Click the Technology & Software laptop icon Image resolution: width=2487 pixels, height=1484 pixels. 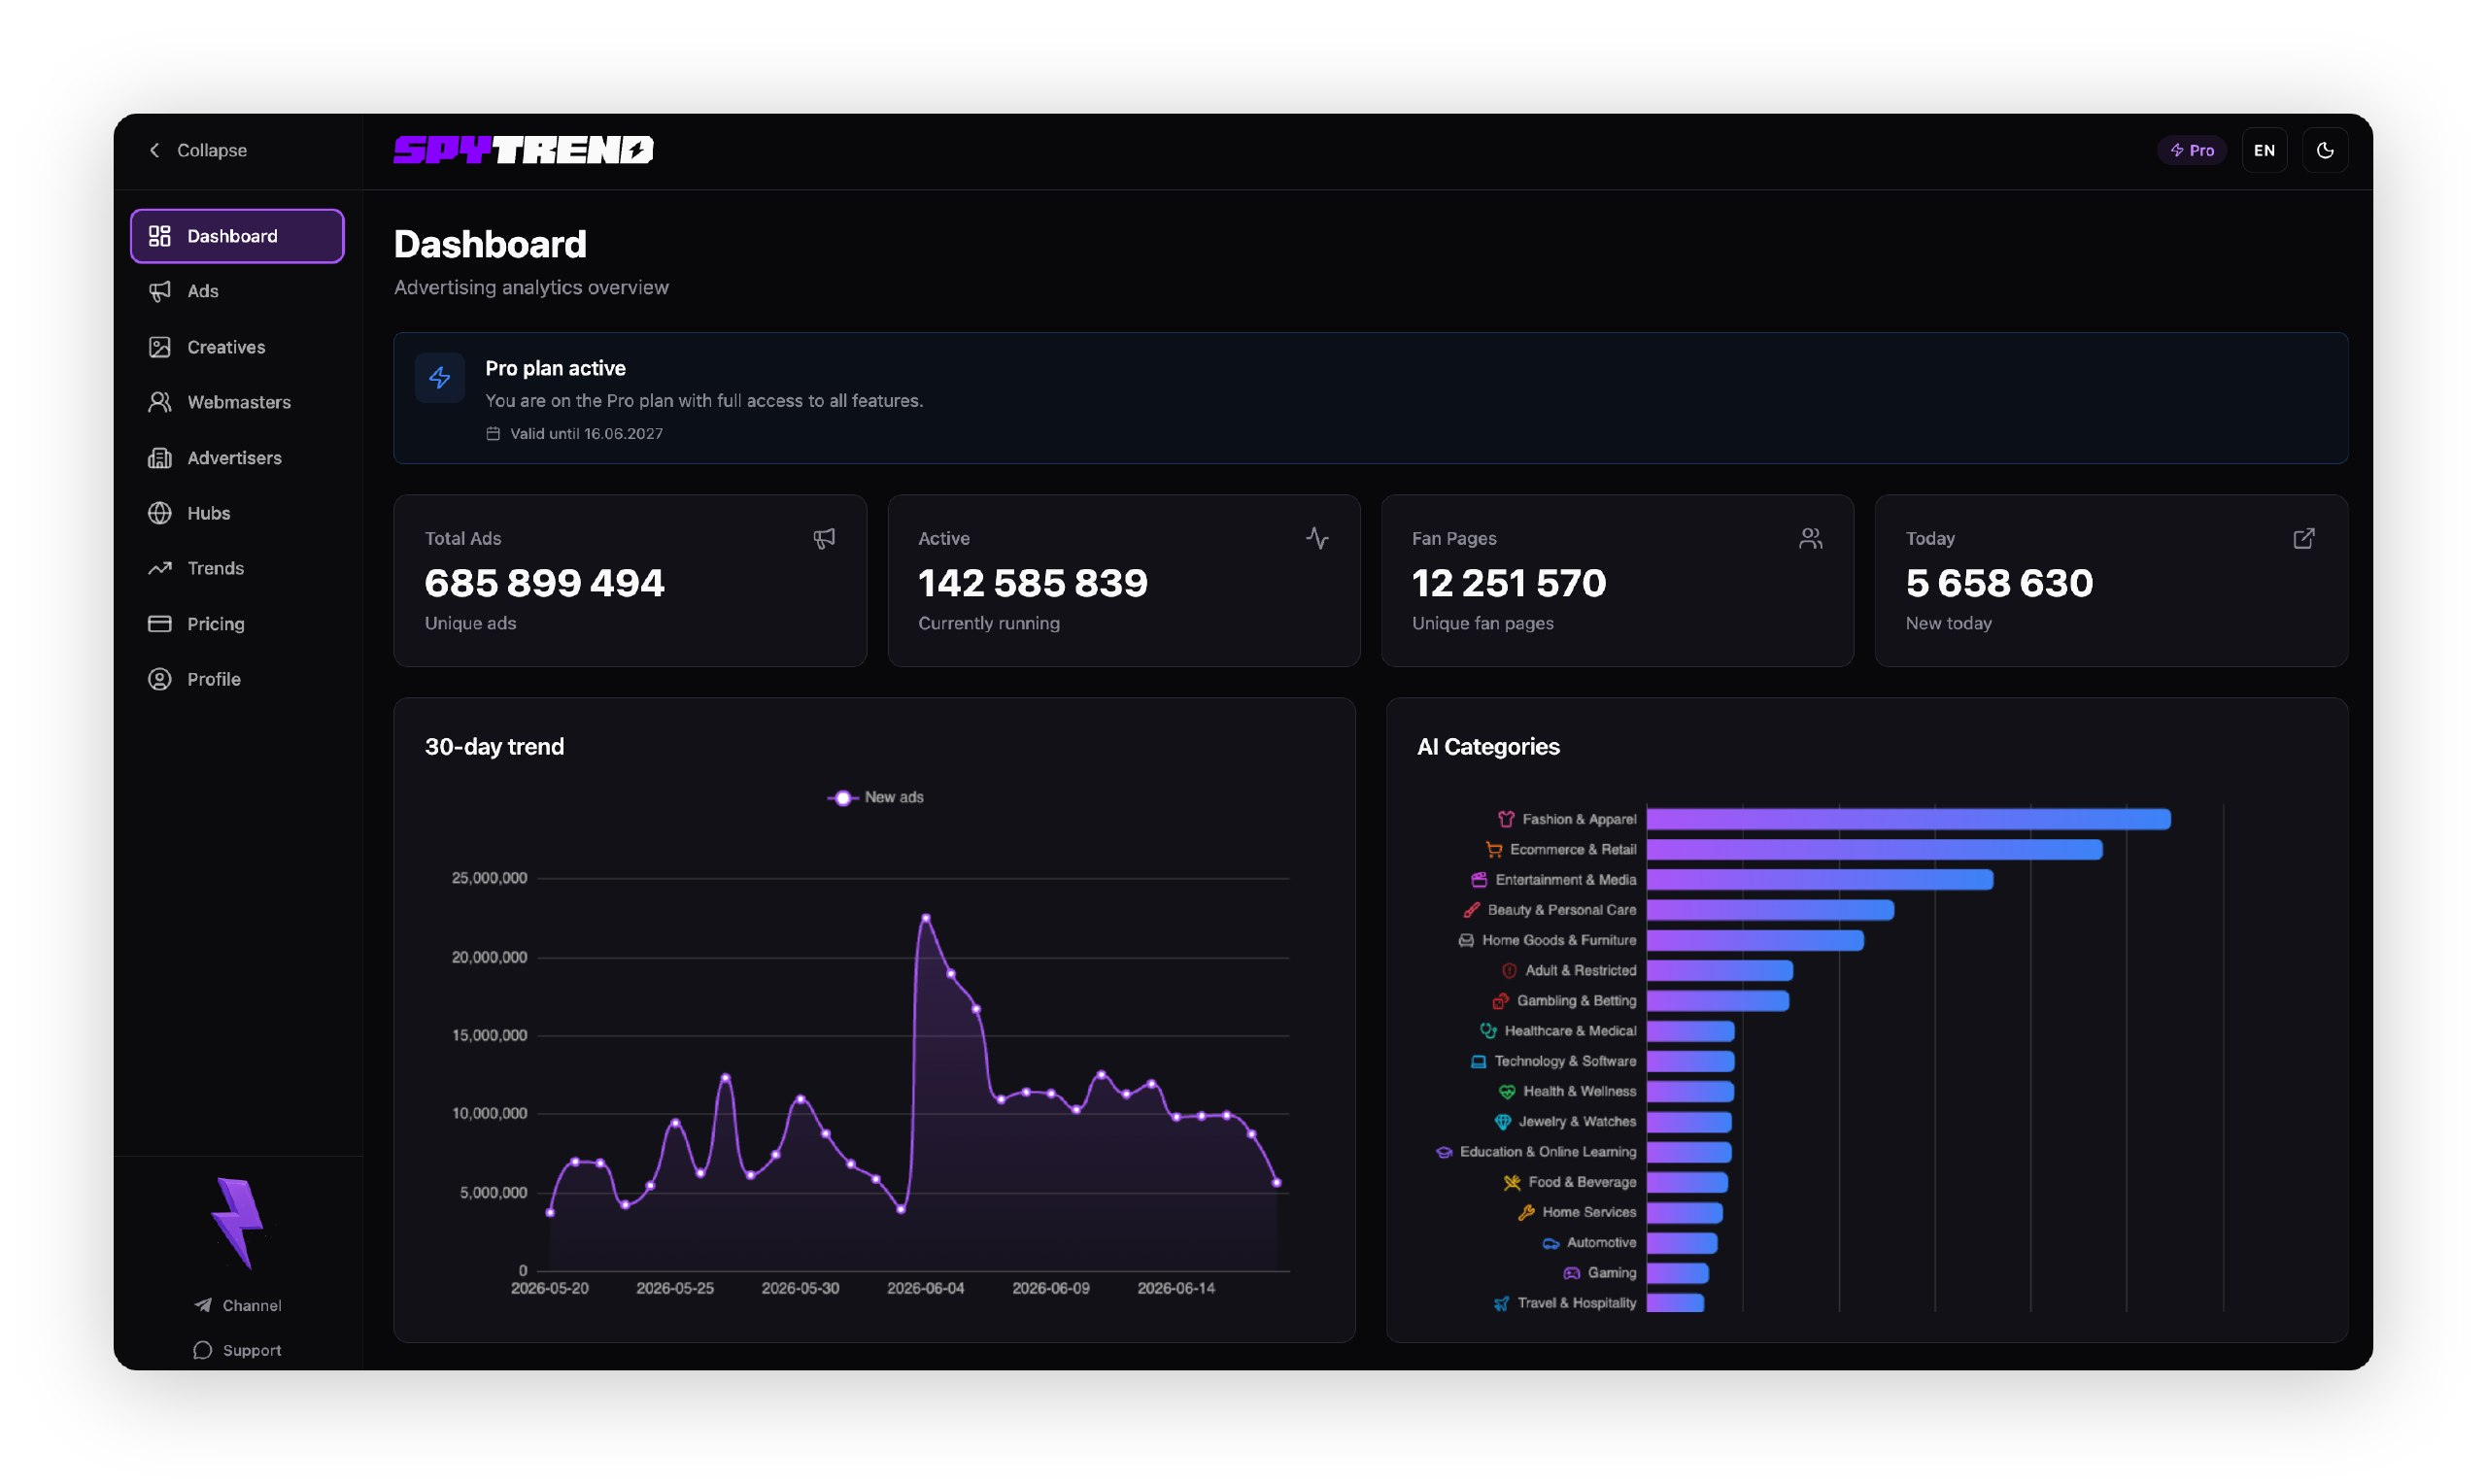[1478, 1062]
